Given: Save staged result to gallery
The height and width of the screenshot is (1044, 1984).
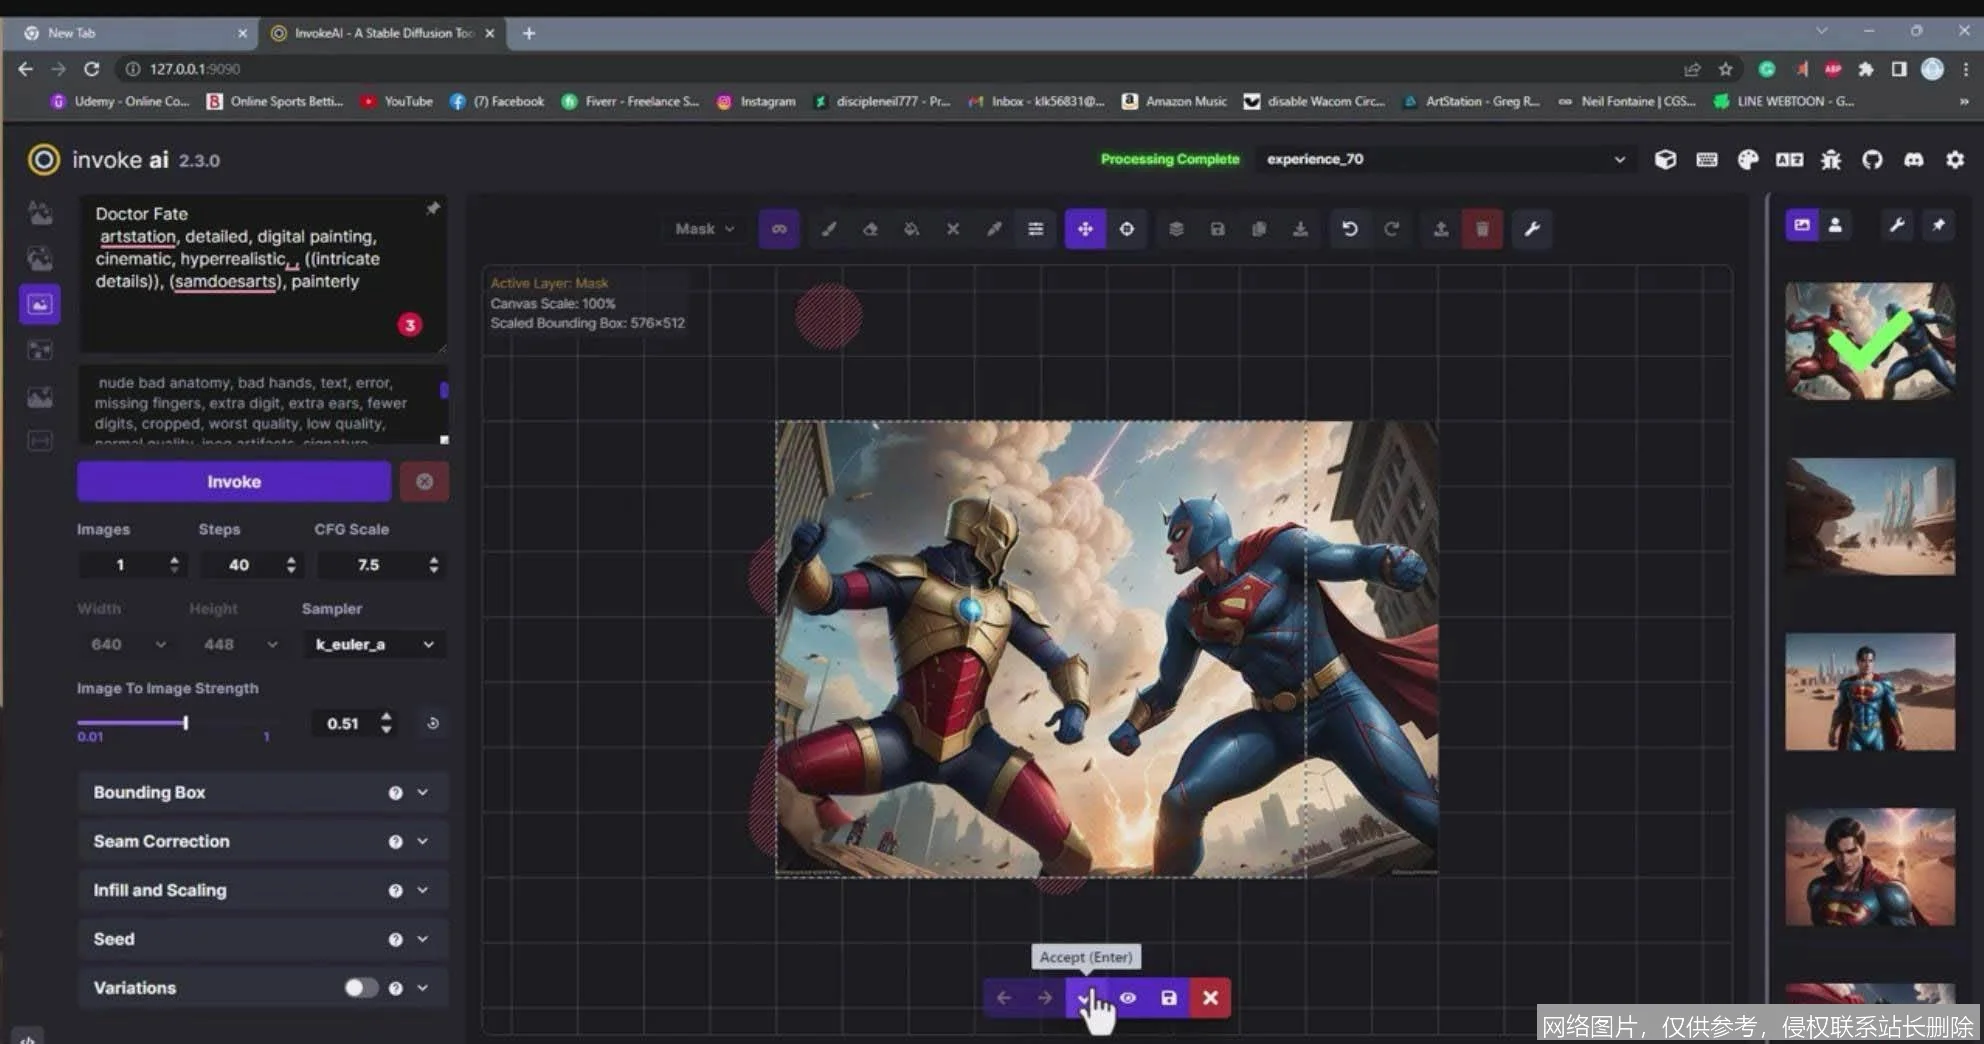Looking at the screenshot, I should (x=1169, y=998).
